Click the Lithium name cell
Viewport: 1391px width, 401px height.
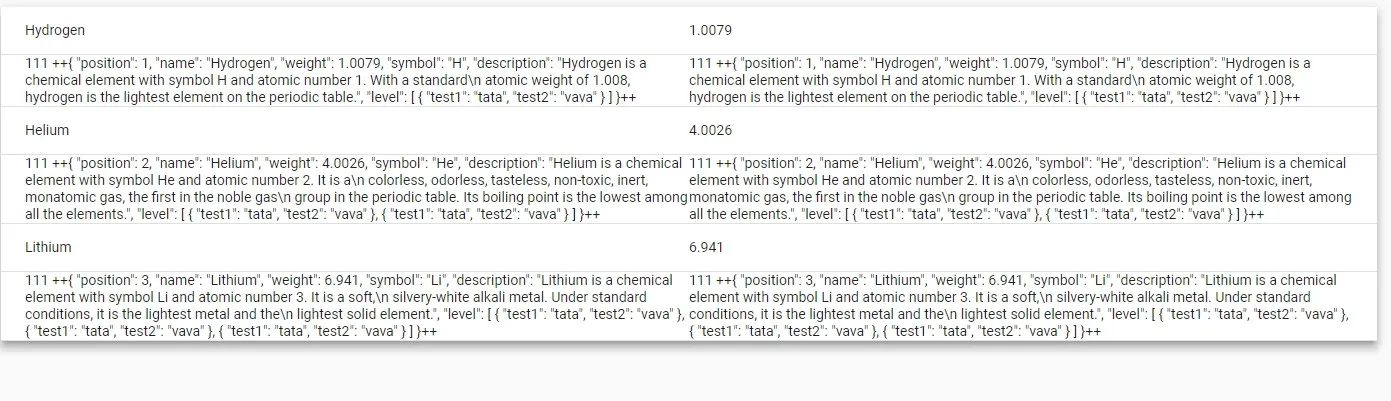(x=48, y=247)
